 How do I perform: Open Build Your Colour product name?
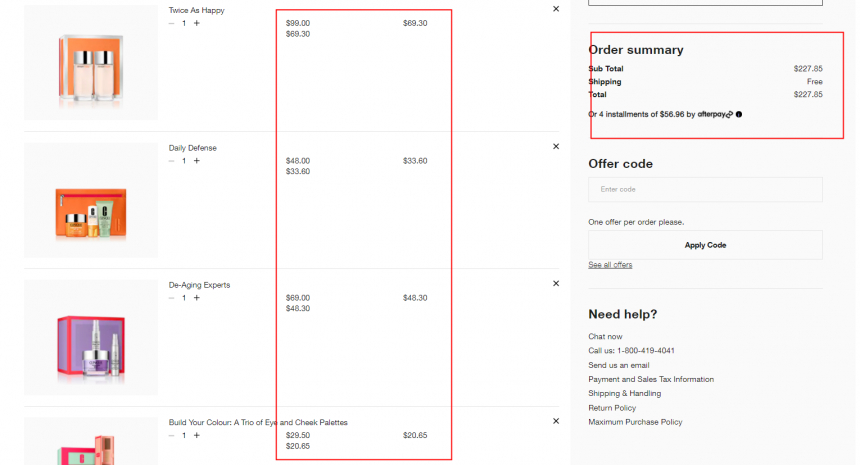point(258,422)
